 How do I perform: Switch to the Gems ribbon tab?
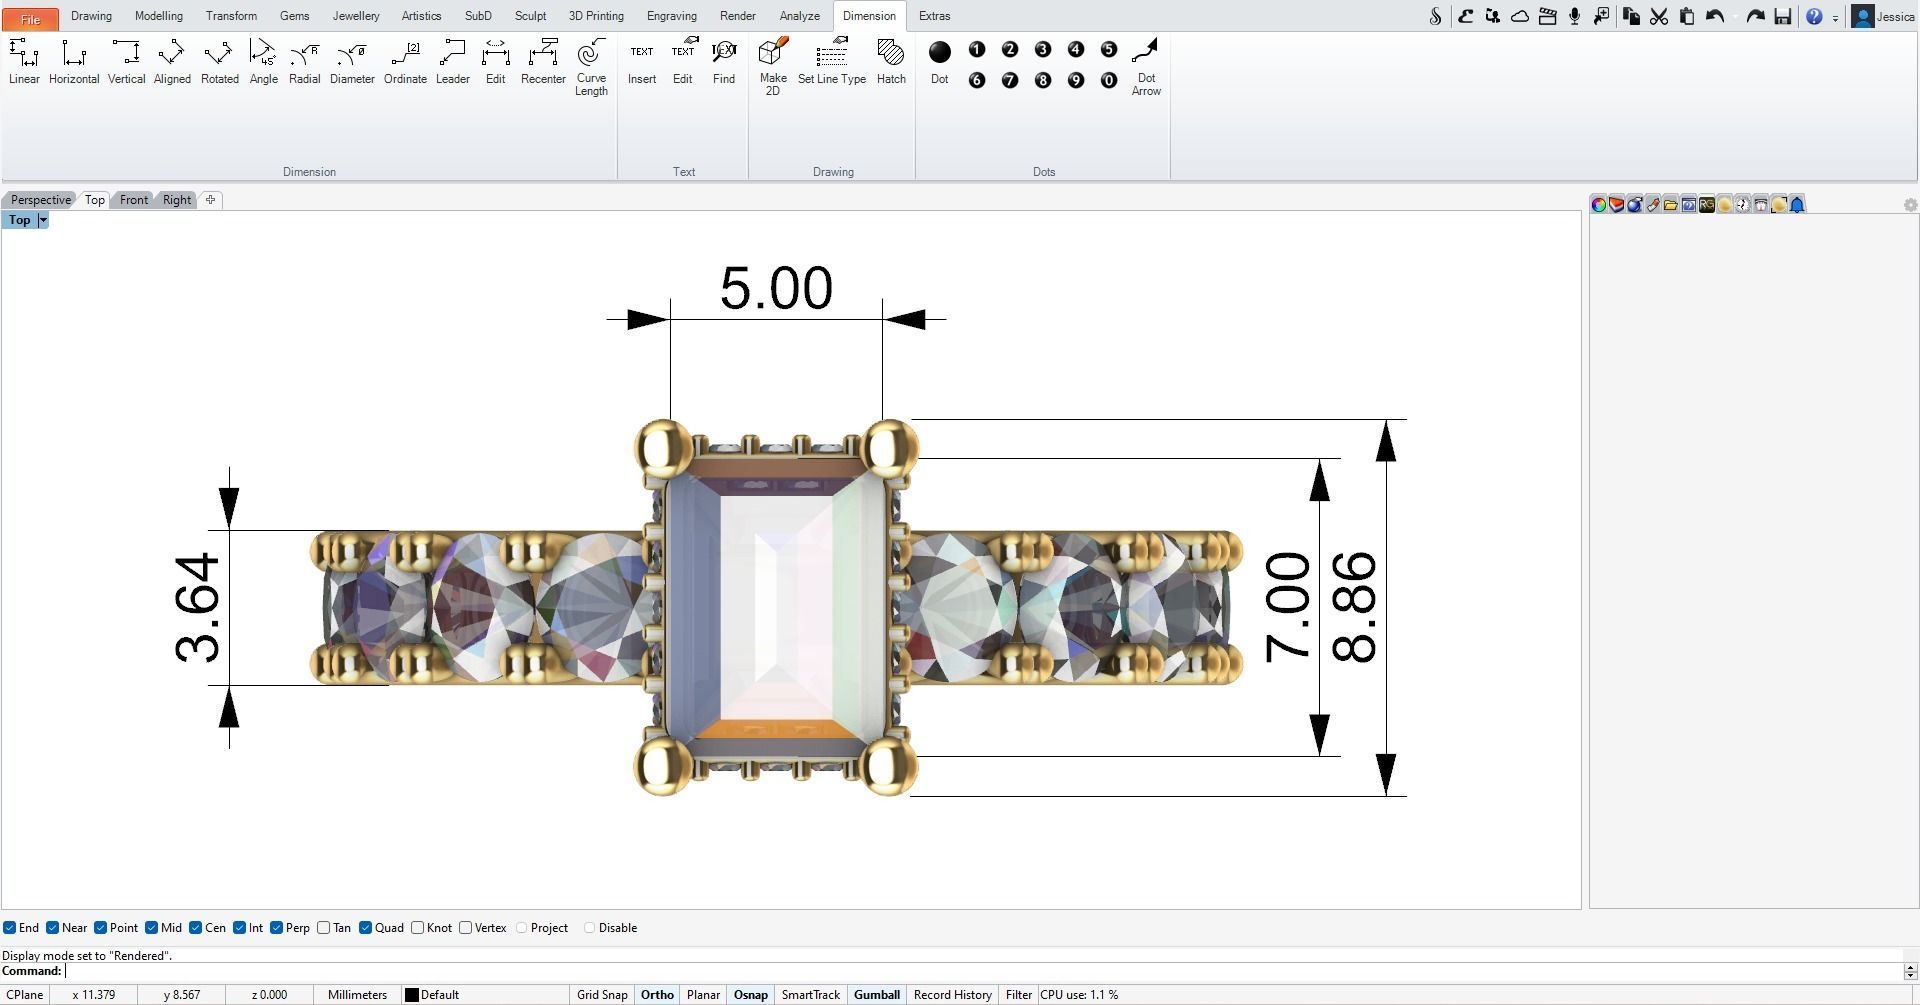[x=294, y=16]
